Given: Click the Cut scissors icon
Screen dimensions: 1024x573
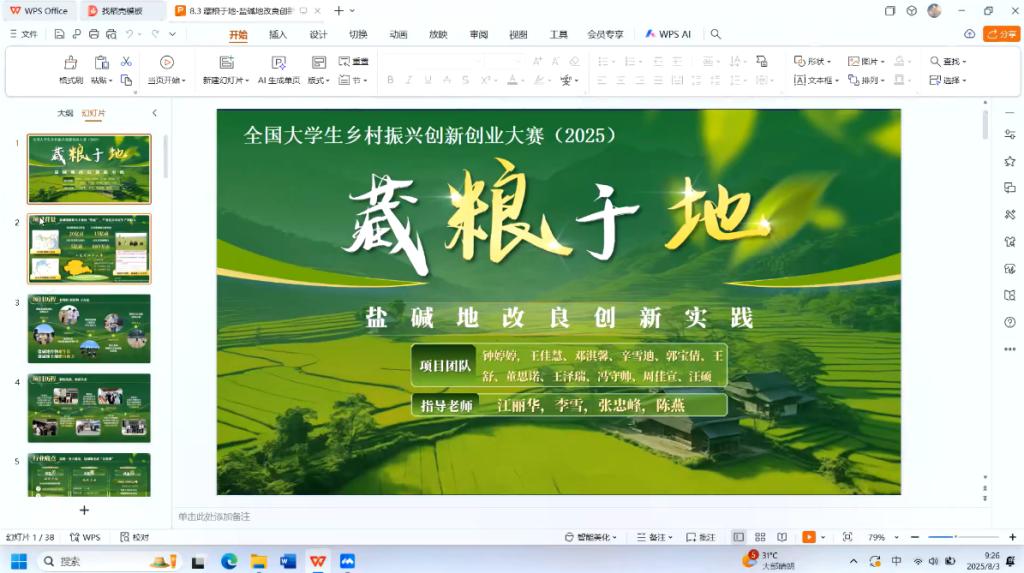Looking at the screenshot, I should (126, 62).
